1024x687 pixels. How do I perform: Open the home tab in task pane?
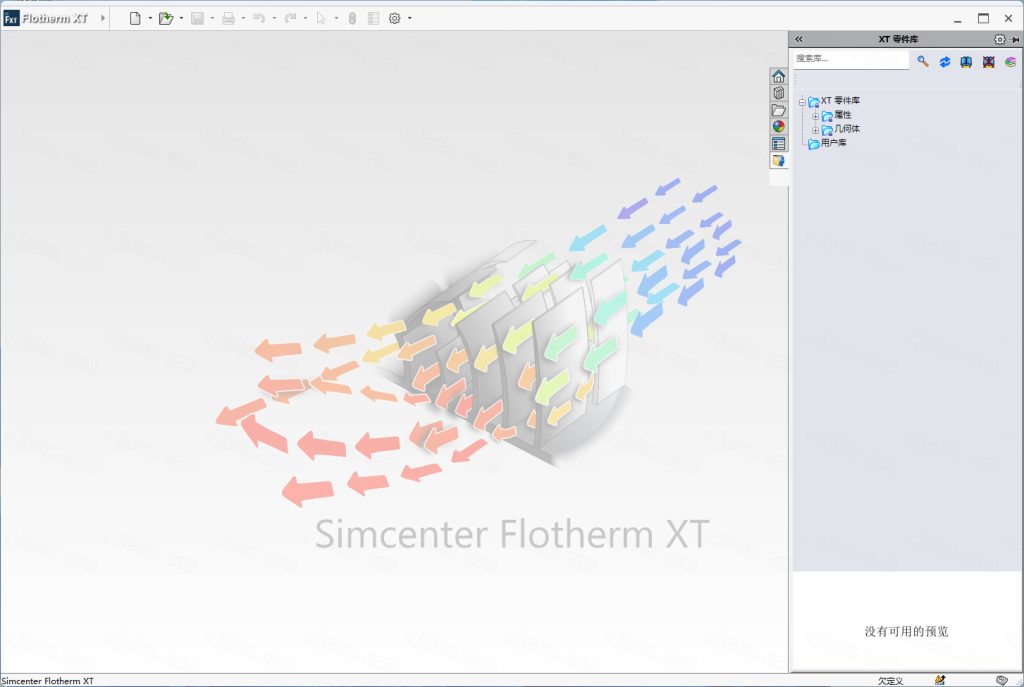[778, 77]
